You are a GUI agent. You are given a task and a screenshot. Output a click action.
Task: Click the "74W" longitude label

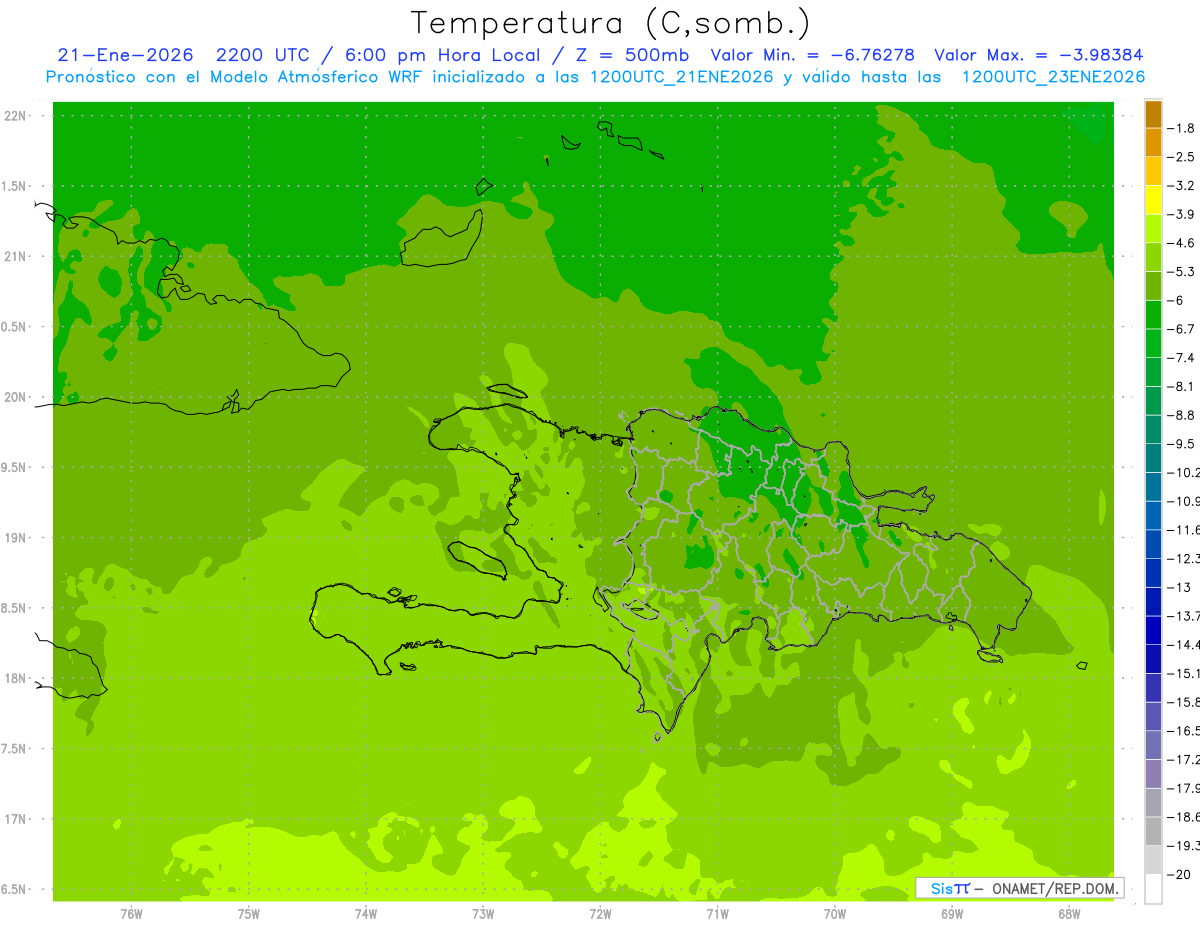pos(366,914)
